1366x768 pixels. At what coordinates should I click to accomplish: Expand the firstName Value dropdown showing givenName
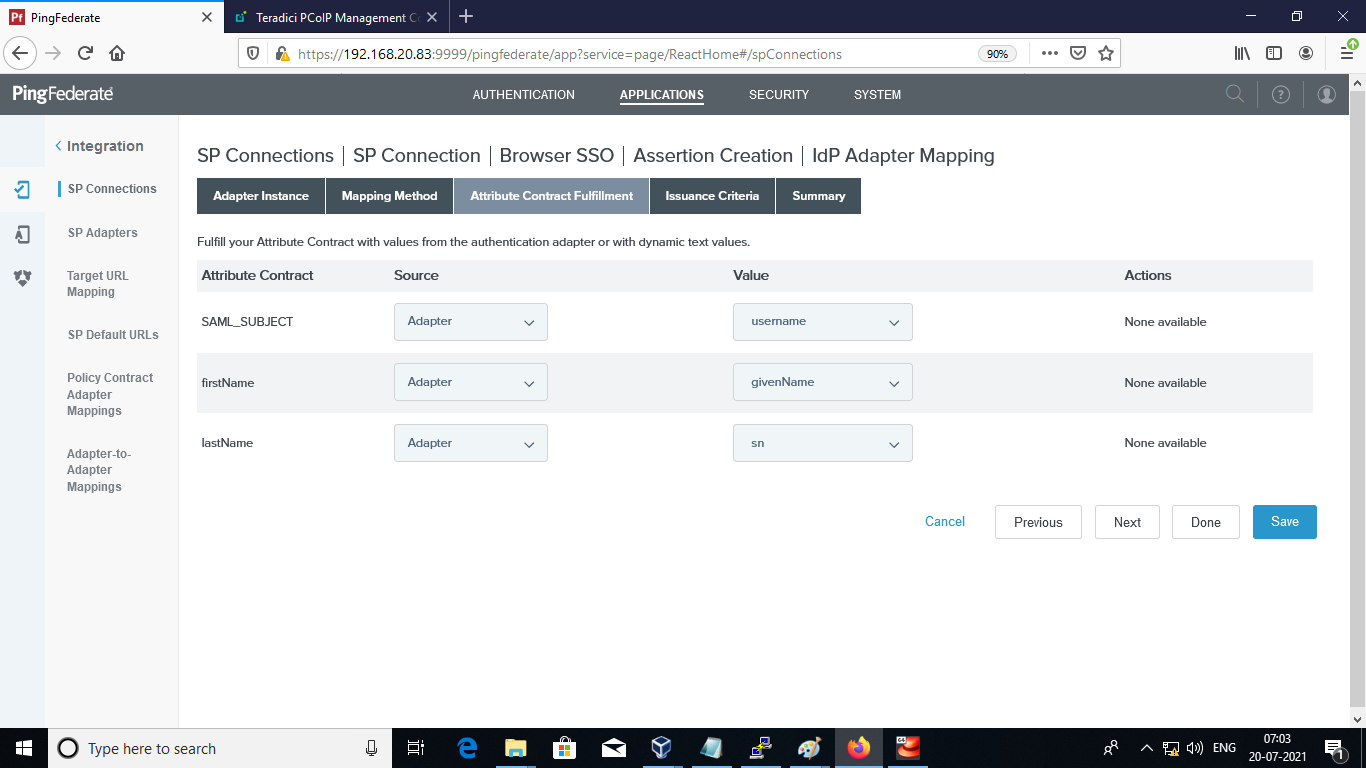[823, 382]
